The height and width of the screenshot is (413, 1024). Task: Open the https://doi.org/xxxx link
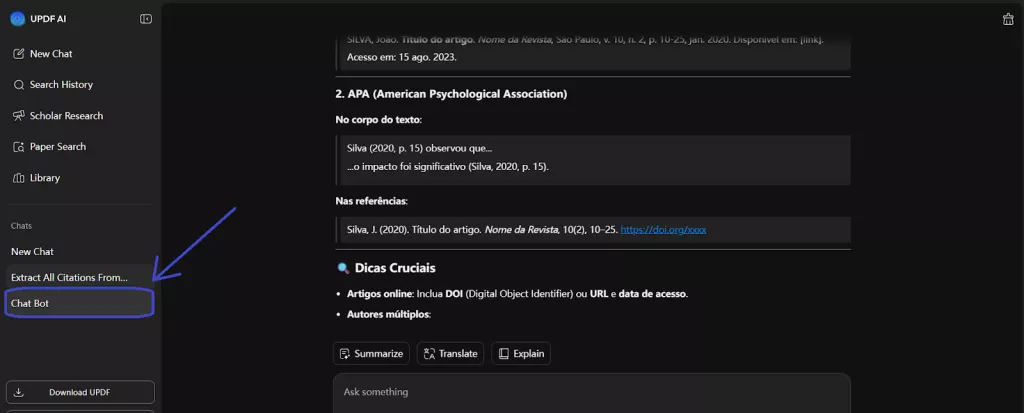point(663,230)
